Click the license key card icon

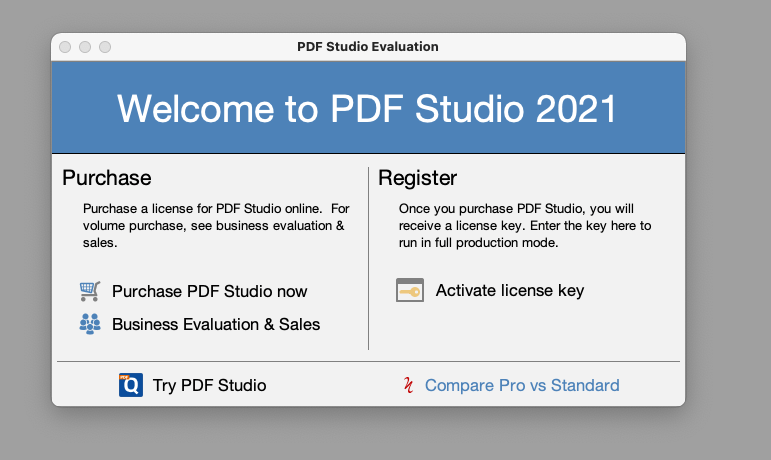click(410, 290)
